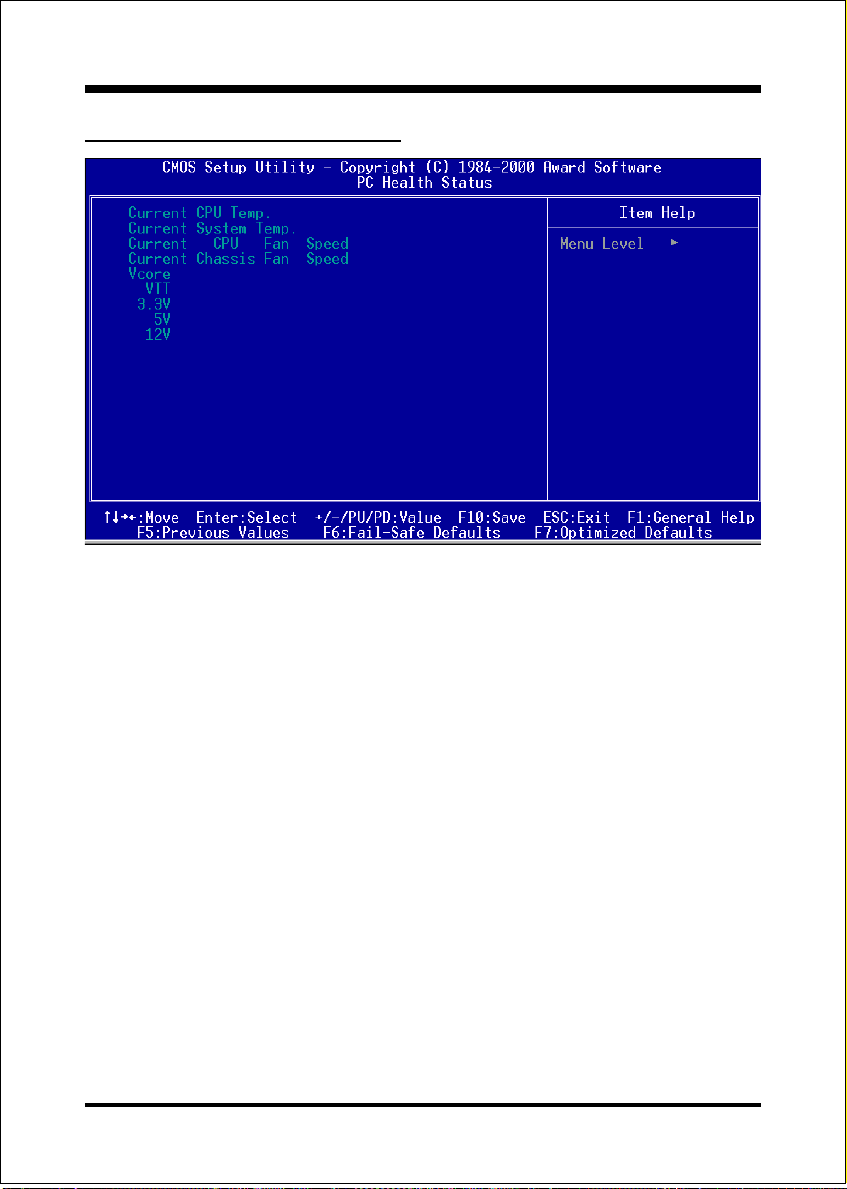847x1189 pixels.
Task: Click the 3.3V voltage row
Action: coord(153,303)
